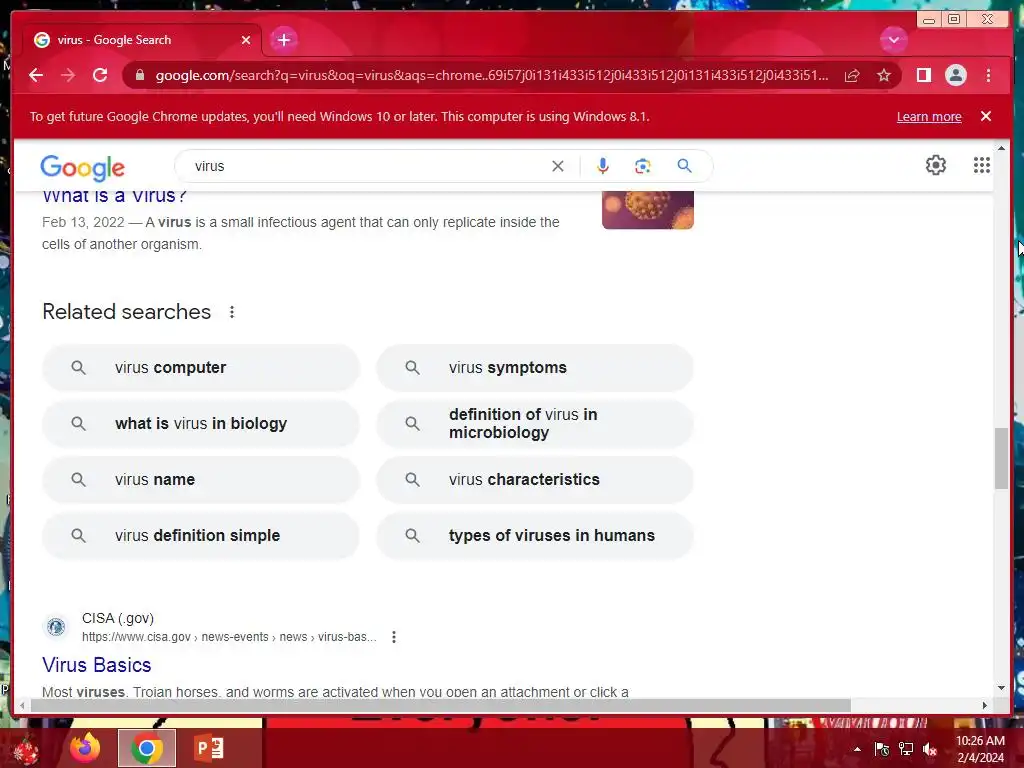The height and width of the screenshot is (768, 1024).
Task: Click the CISA site favicon
Action: tap(56, 627)
